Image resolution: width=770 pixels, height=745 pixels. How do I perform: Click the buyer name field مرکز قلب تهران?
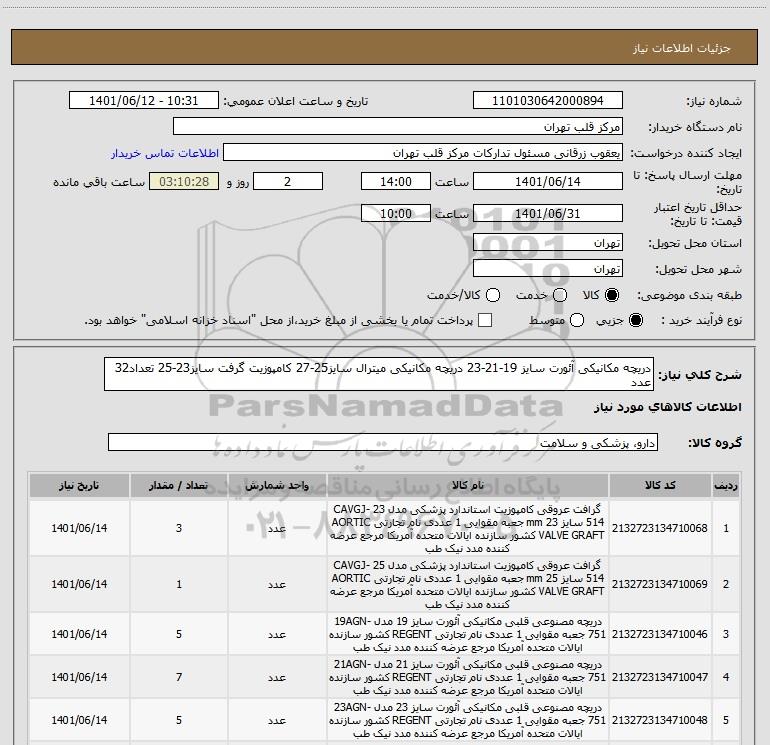tap(398, 126)
